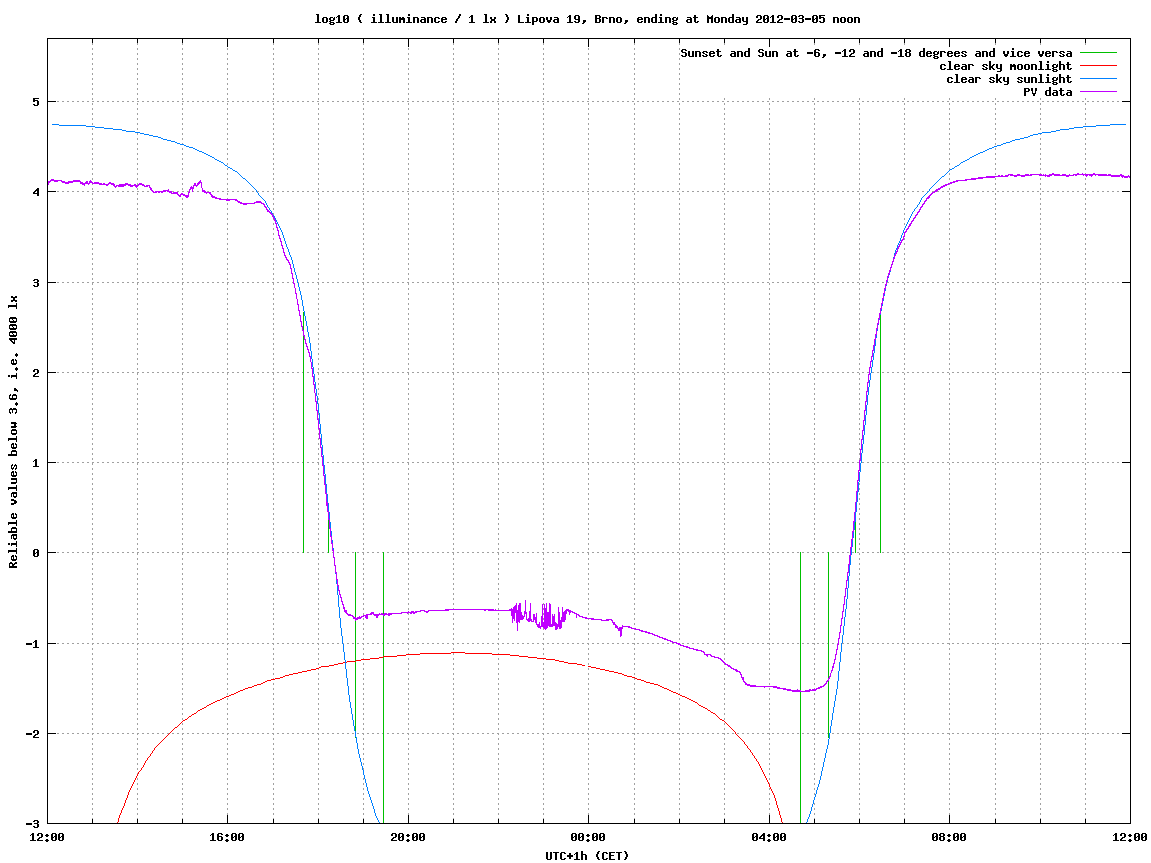Viewport: 1151px width, 863px height.
Task: Click the y-axis tick label 4
Action: tap(35, 192)
